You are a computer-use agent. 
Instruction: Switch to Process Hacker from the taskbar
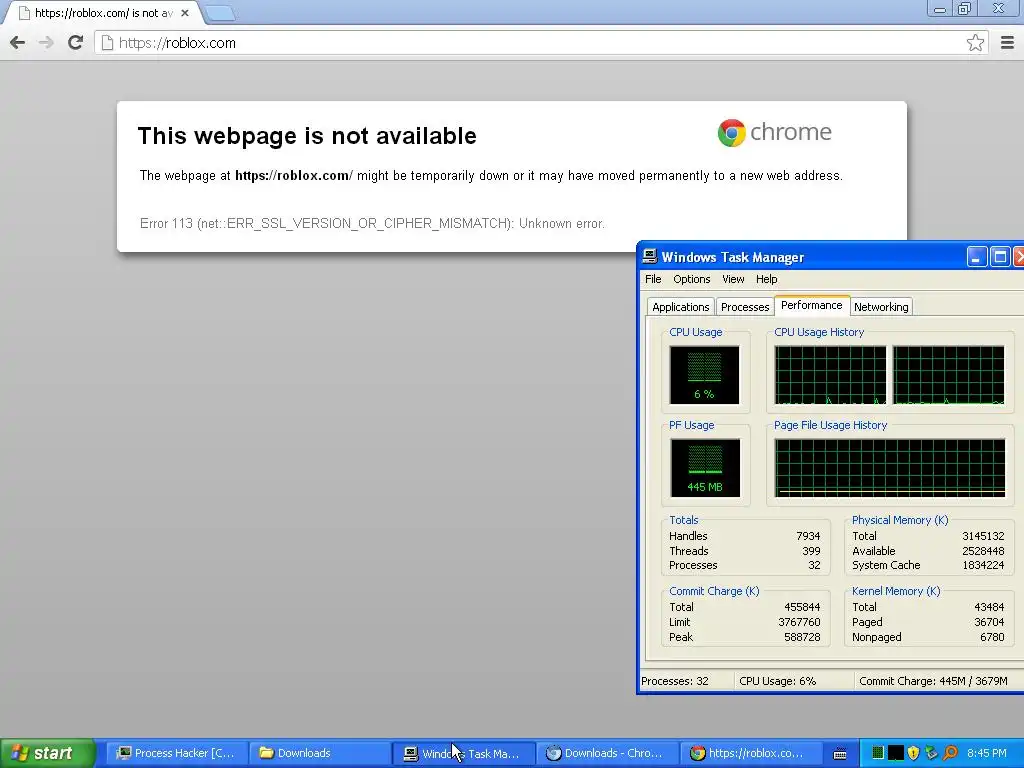pyautogui.click(x=176, y=753)
